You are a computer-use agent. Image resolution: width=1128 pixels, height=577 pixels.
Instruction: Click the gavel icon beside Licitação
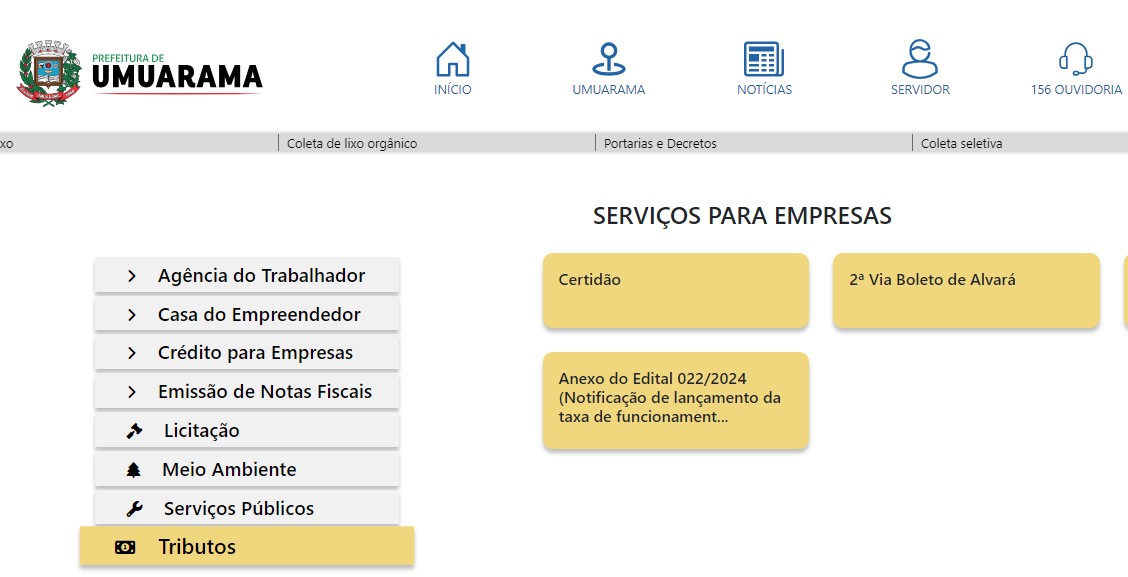(x=135, y=430)
